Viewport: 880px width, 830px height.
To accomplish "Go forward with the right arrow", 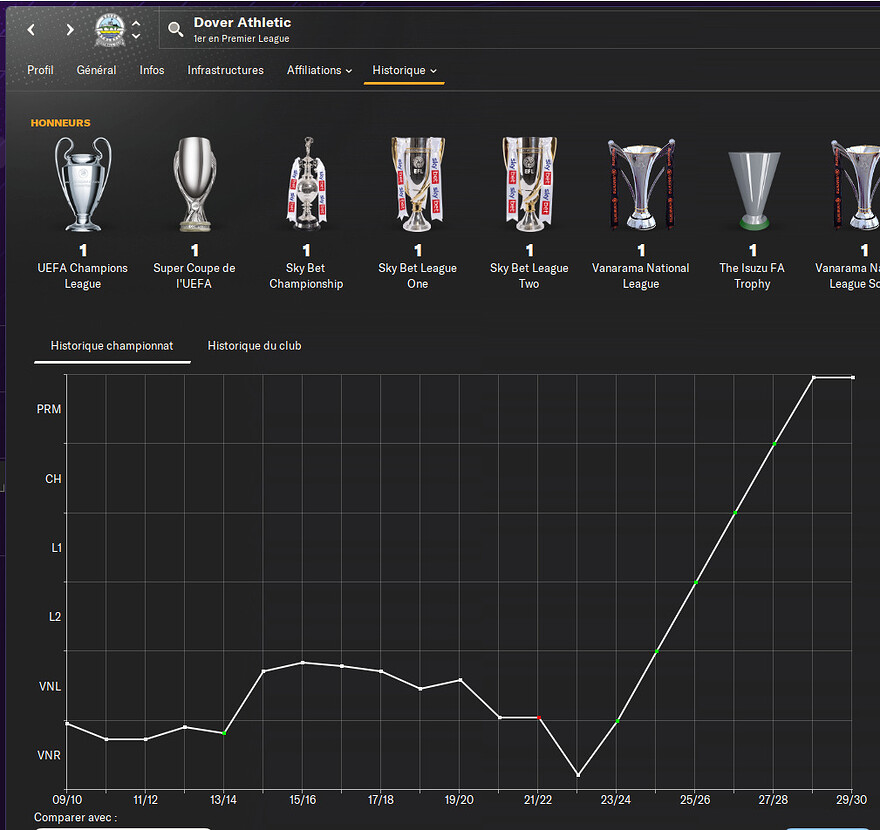I will pyautogui.click(x=69, y=30).
